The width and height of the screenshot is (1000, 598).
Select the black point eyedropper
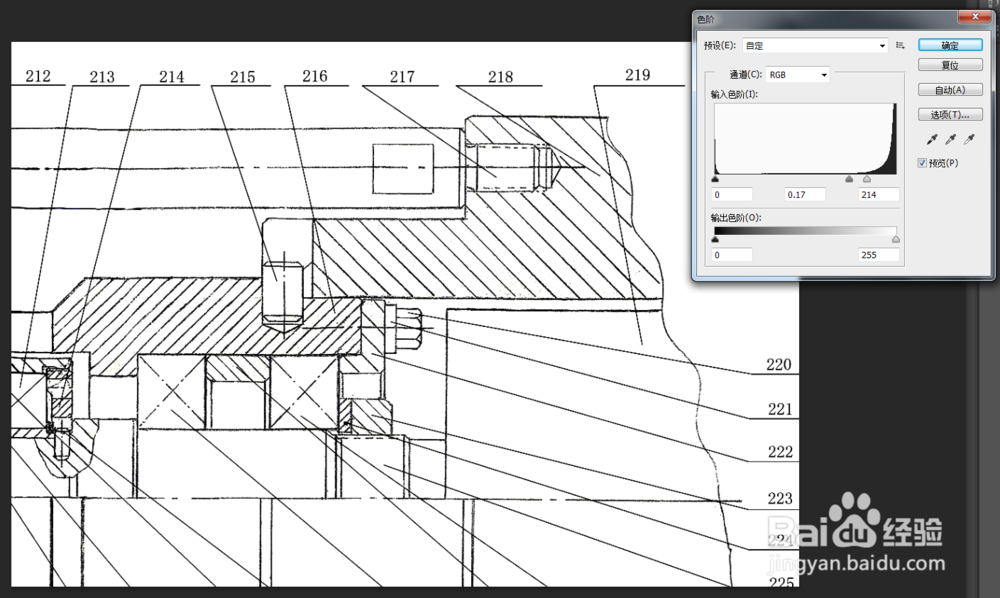932,139
